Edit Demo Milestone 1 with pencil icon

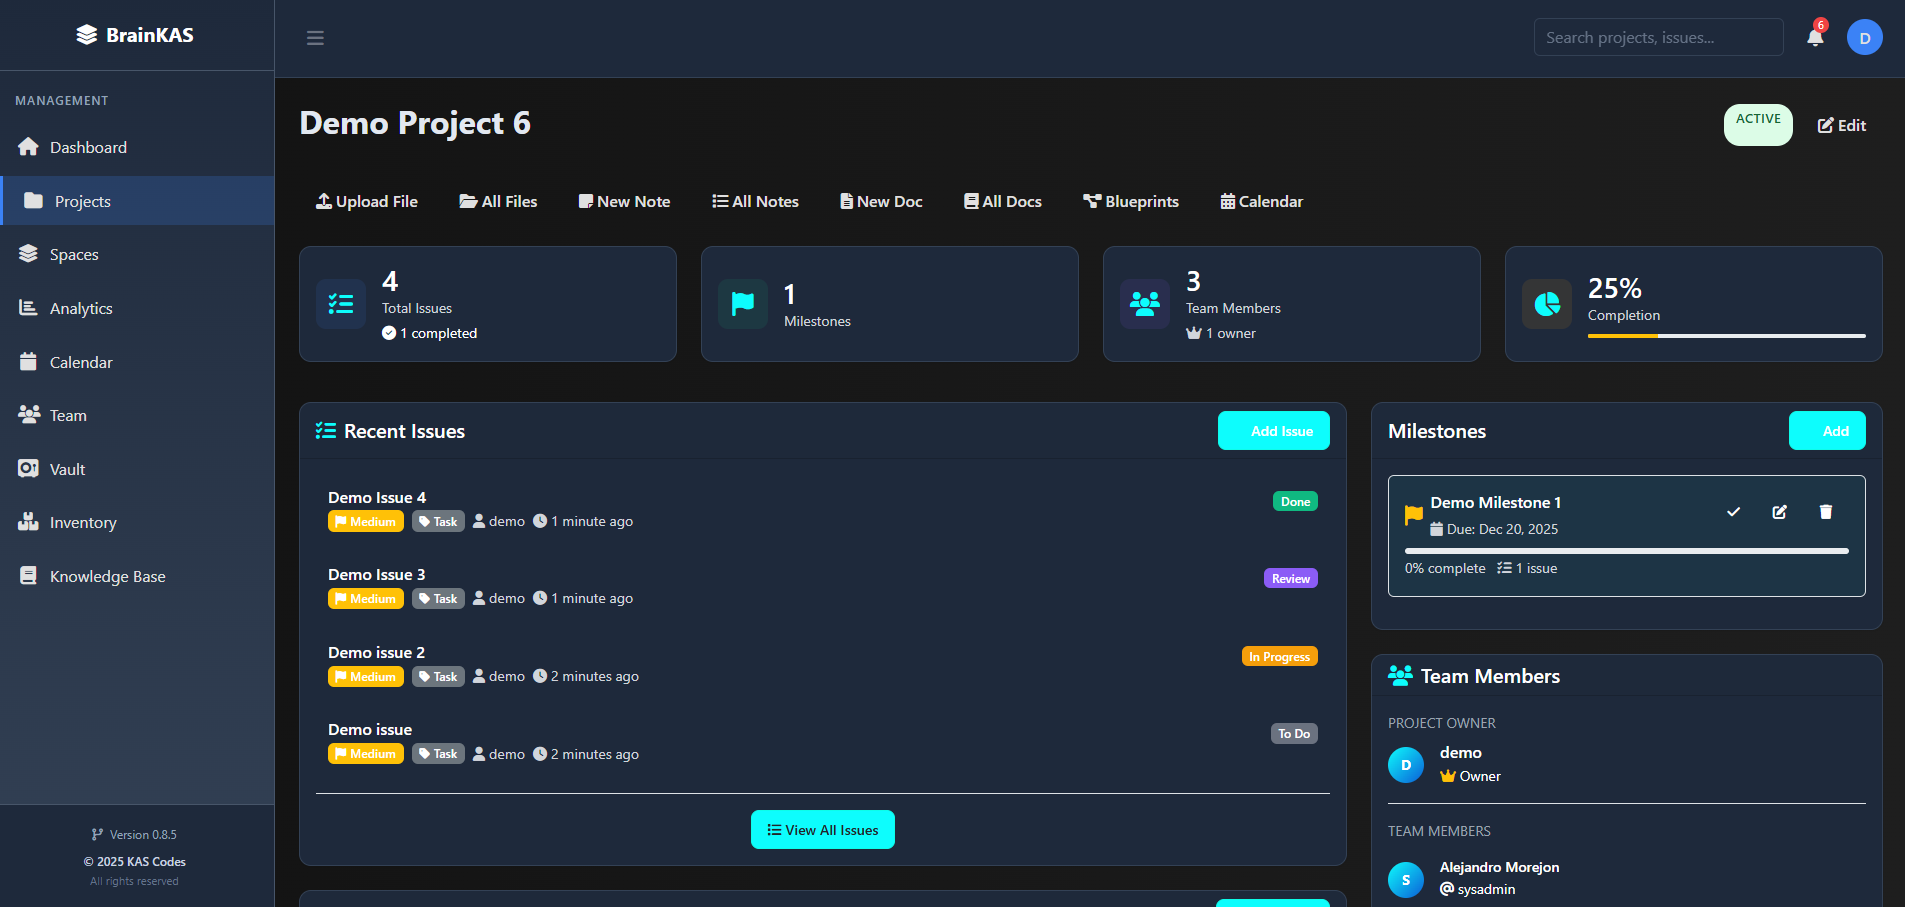tap(1779, 512)
